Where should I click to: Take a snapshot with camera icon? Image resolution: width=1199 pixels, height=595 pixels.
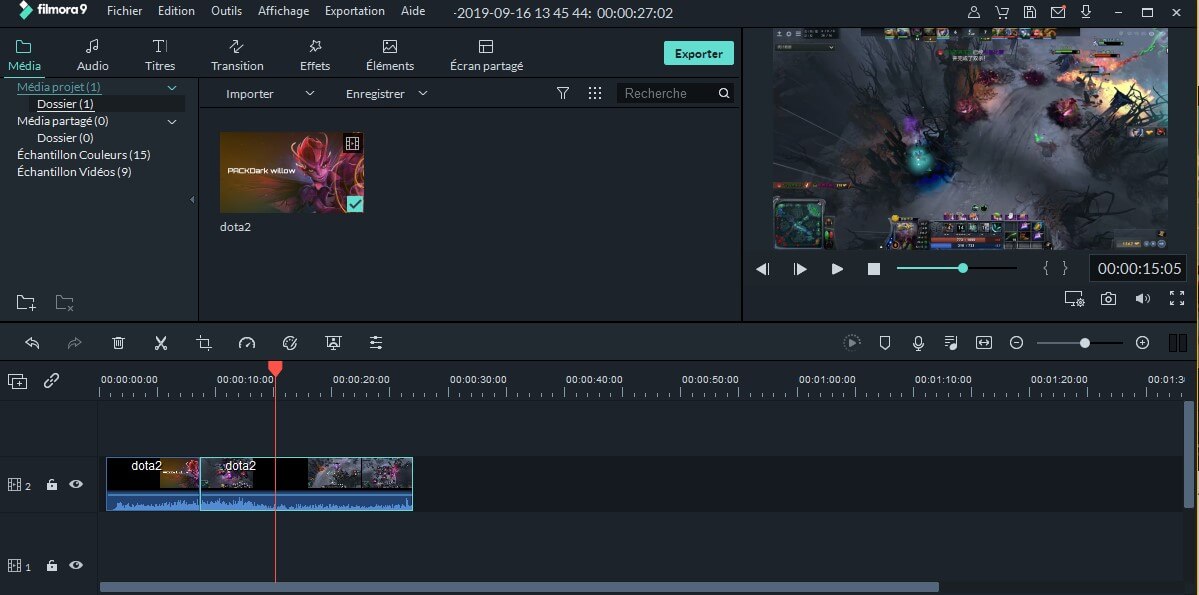(x=1108, y=298)
